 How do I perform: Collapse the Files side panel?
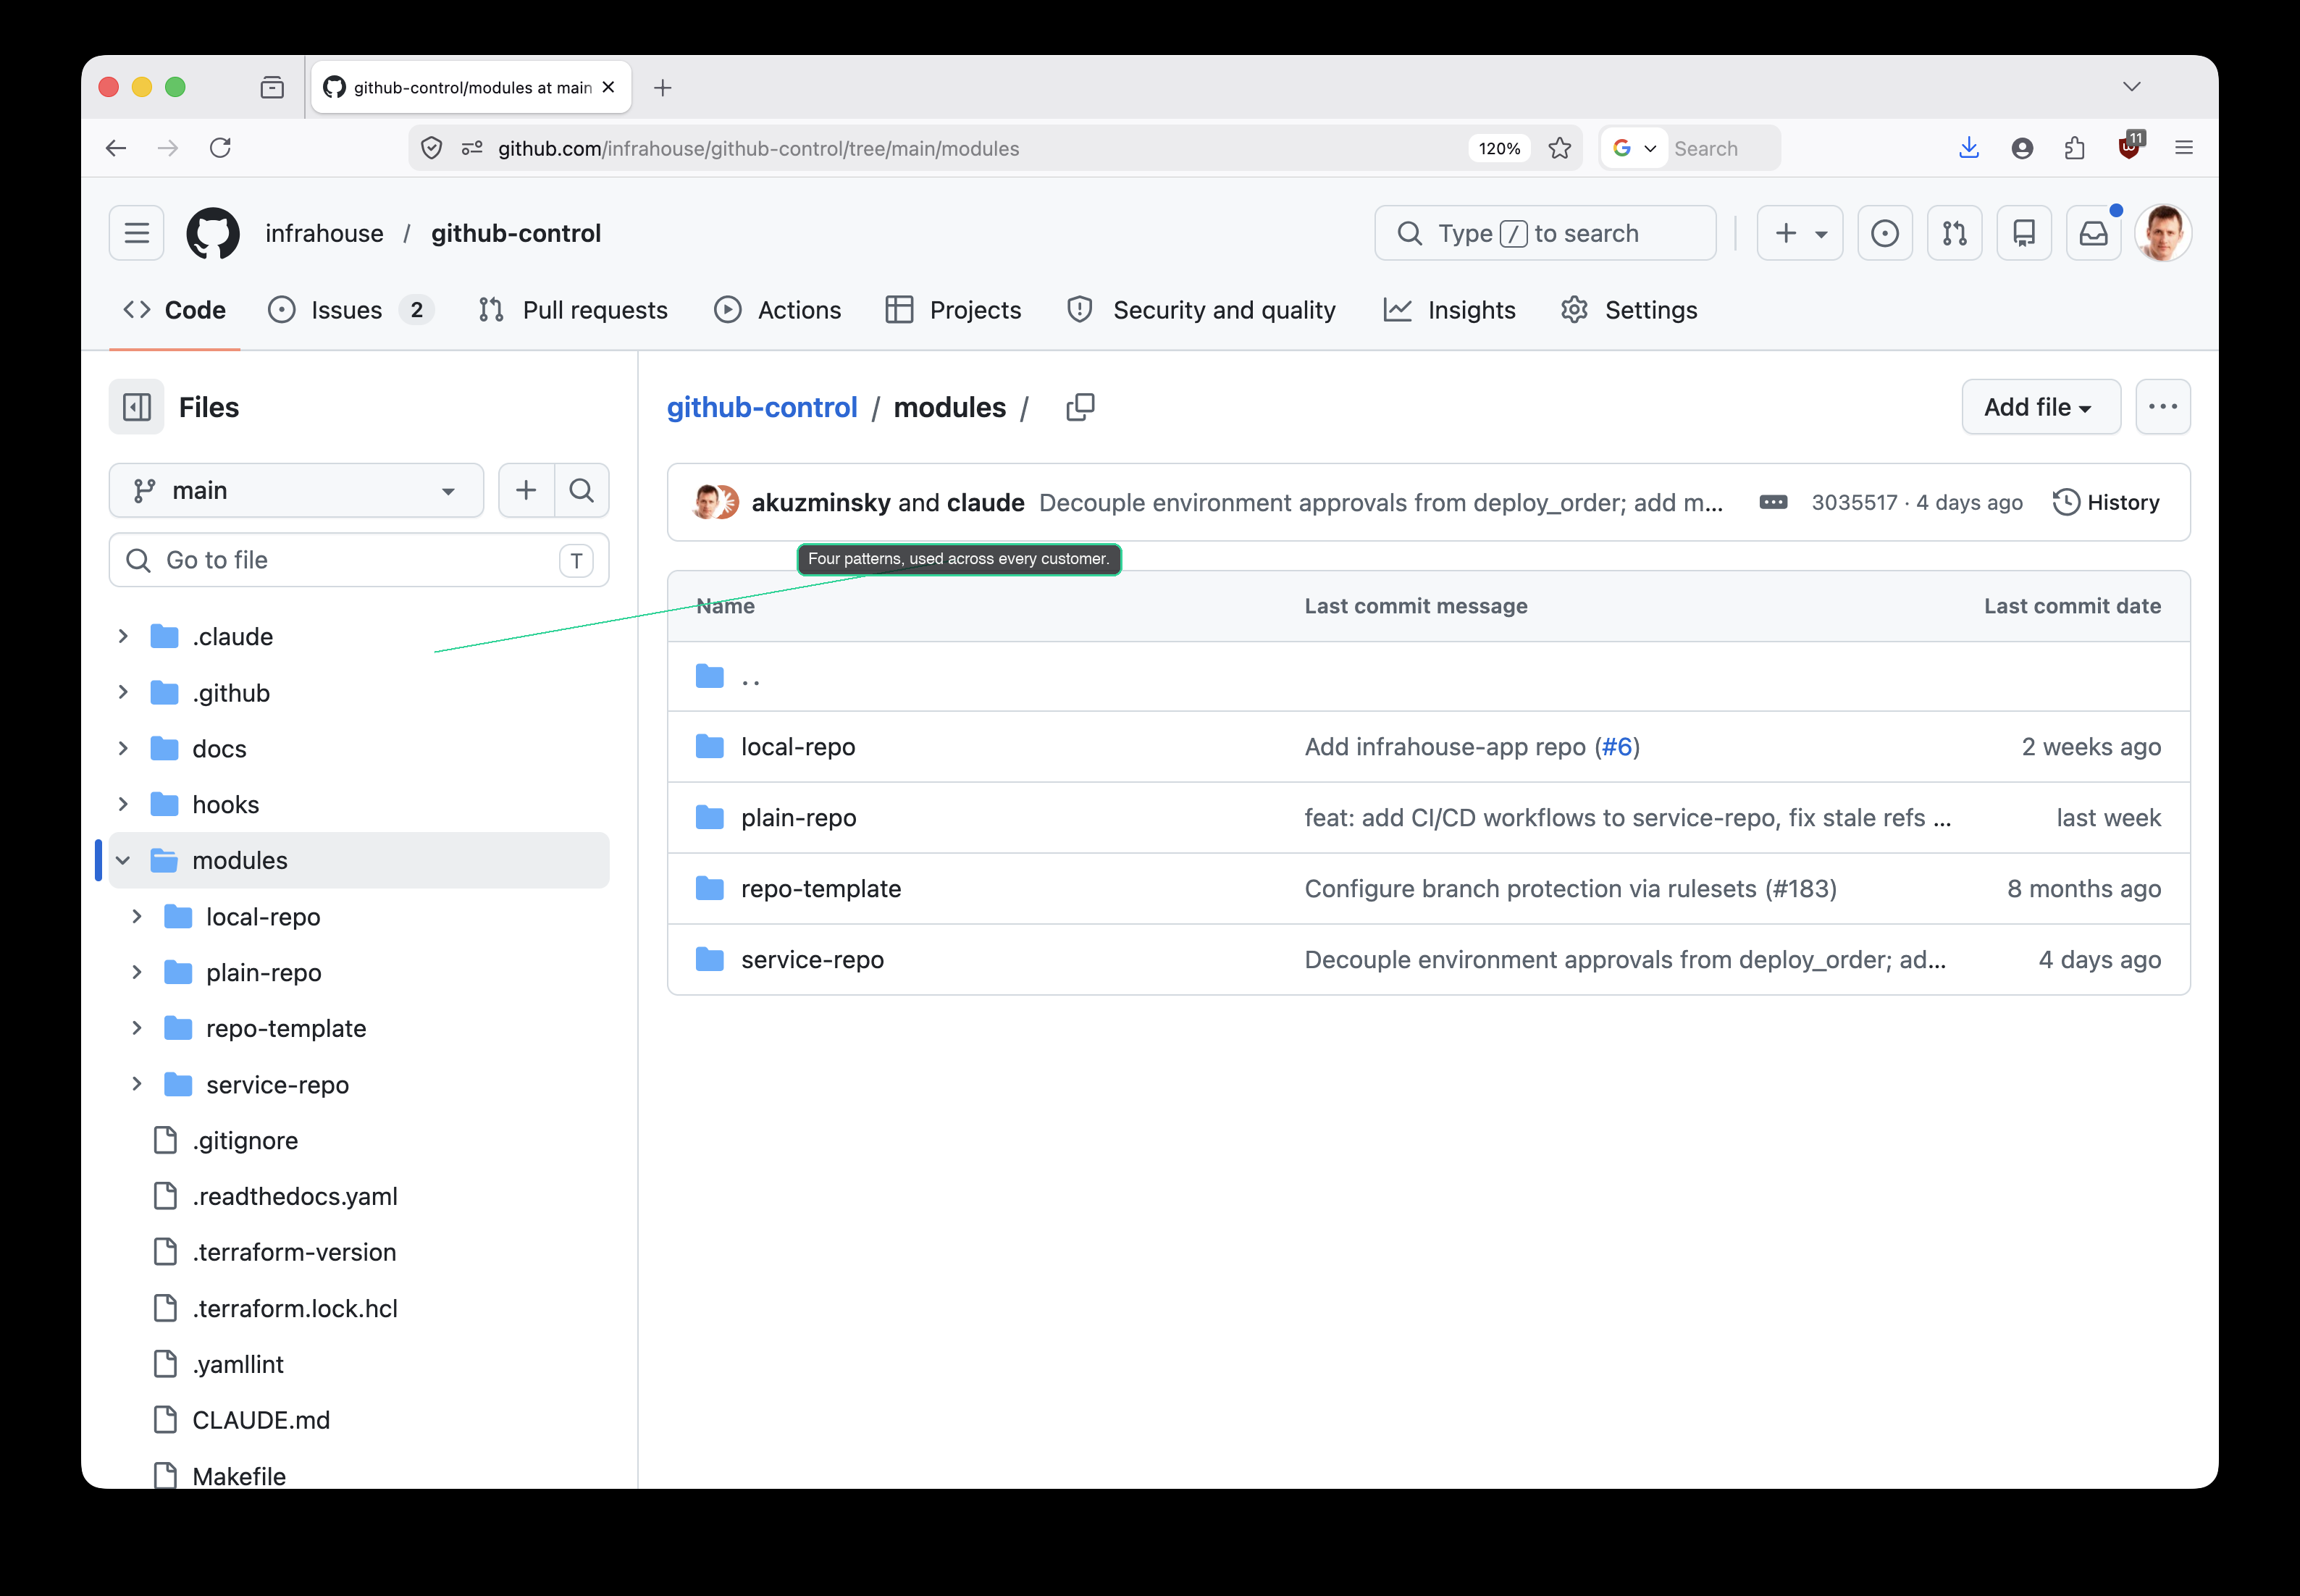tap(136, 407)
